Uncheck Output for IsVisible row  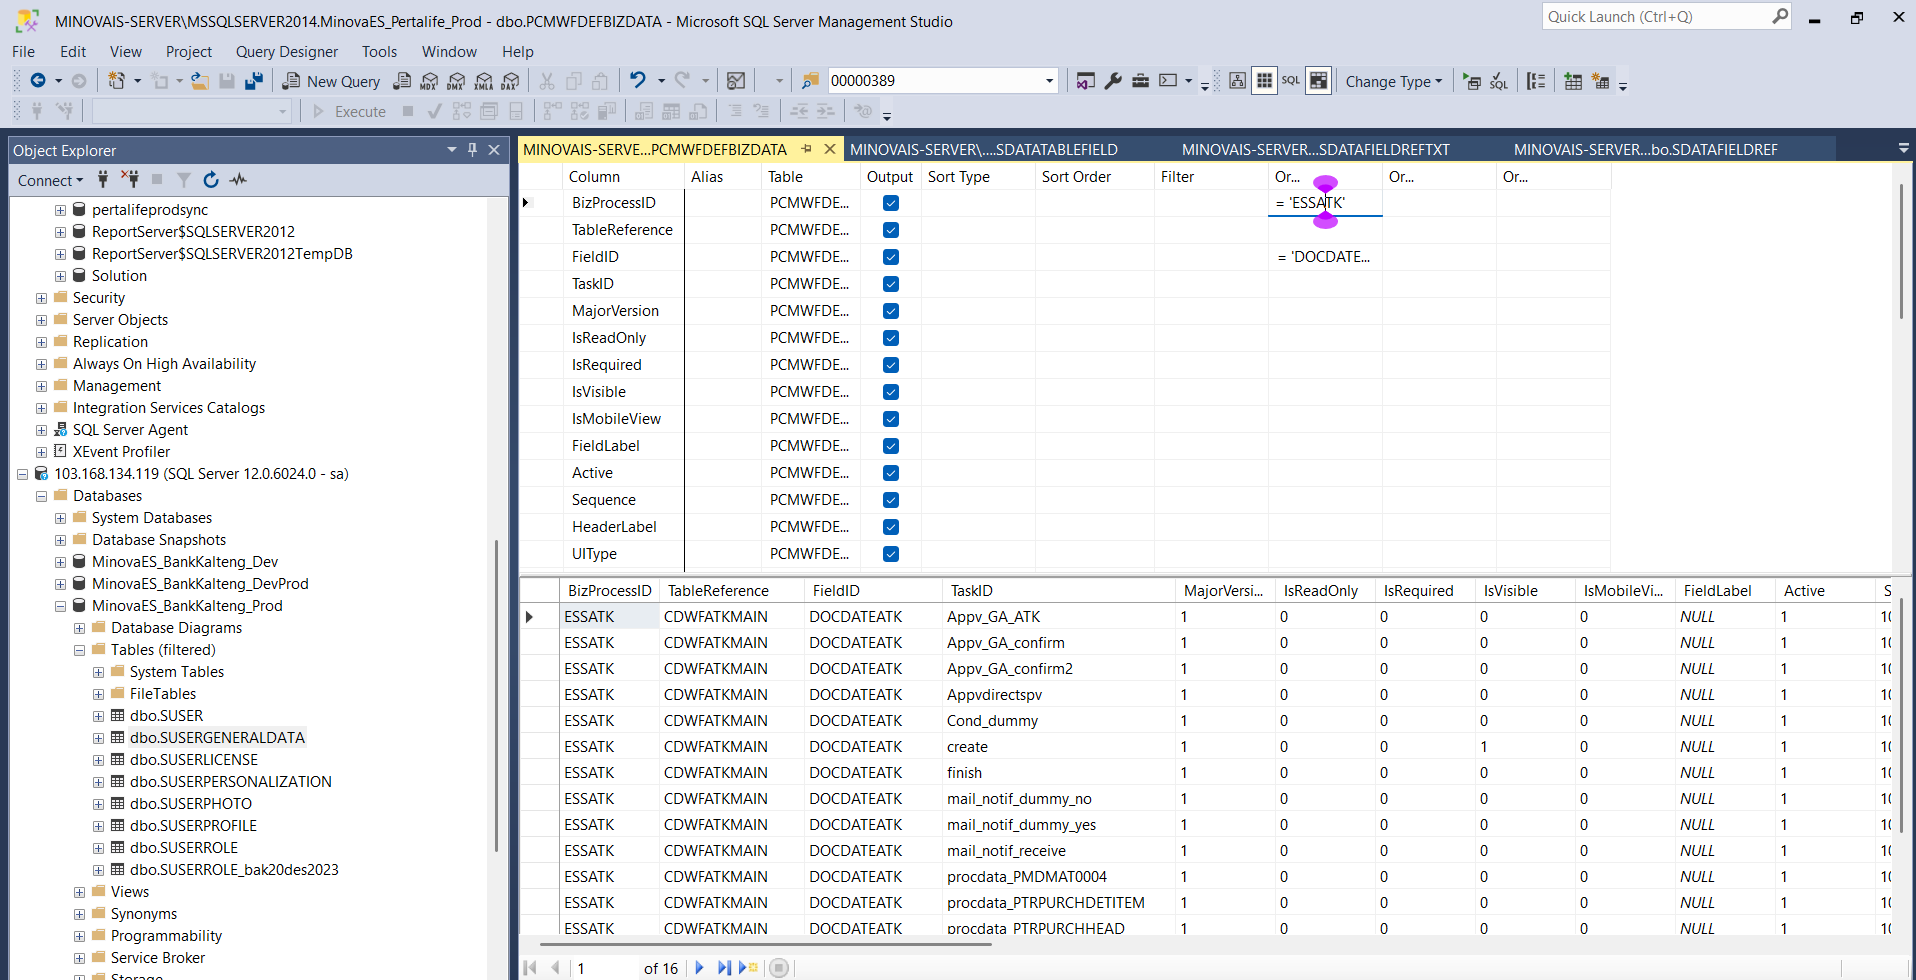pyautogui.click(x=891, y=392)
